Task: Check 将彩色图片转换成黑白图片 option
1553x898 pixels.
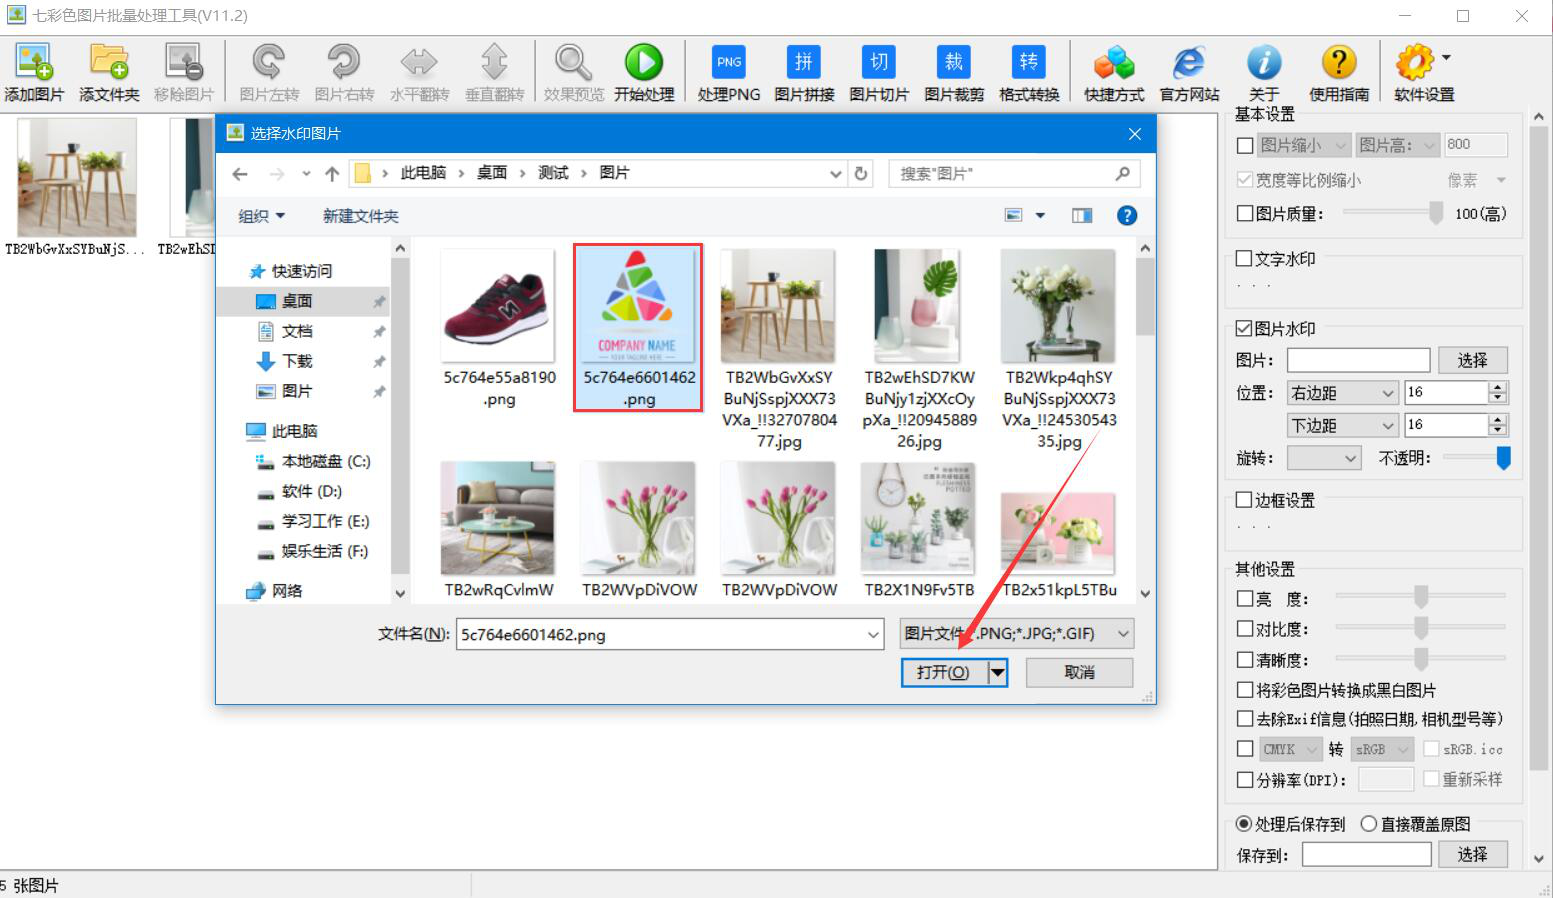Action: click(1245, 690)
